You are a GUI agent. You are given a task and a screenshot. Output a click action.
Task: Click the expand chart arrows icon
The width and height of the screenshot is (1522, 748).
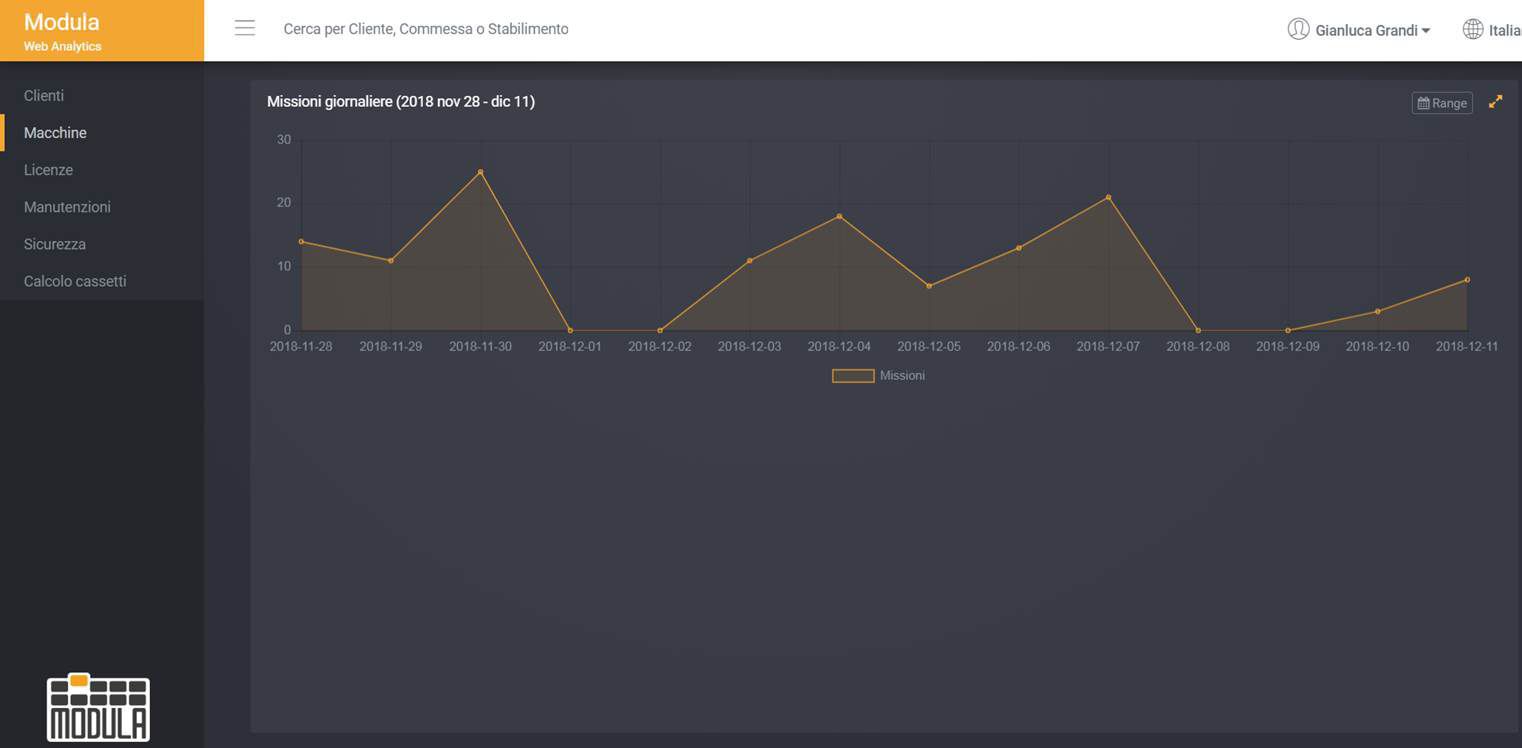[1495, 102]
